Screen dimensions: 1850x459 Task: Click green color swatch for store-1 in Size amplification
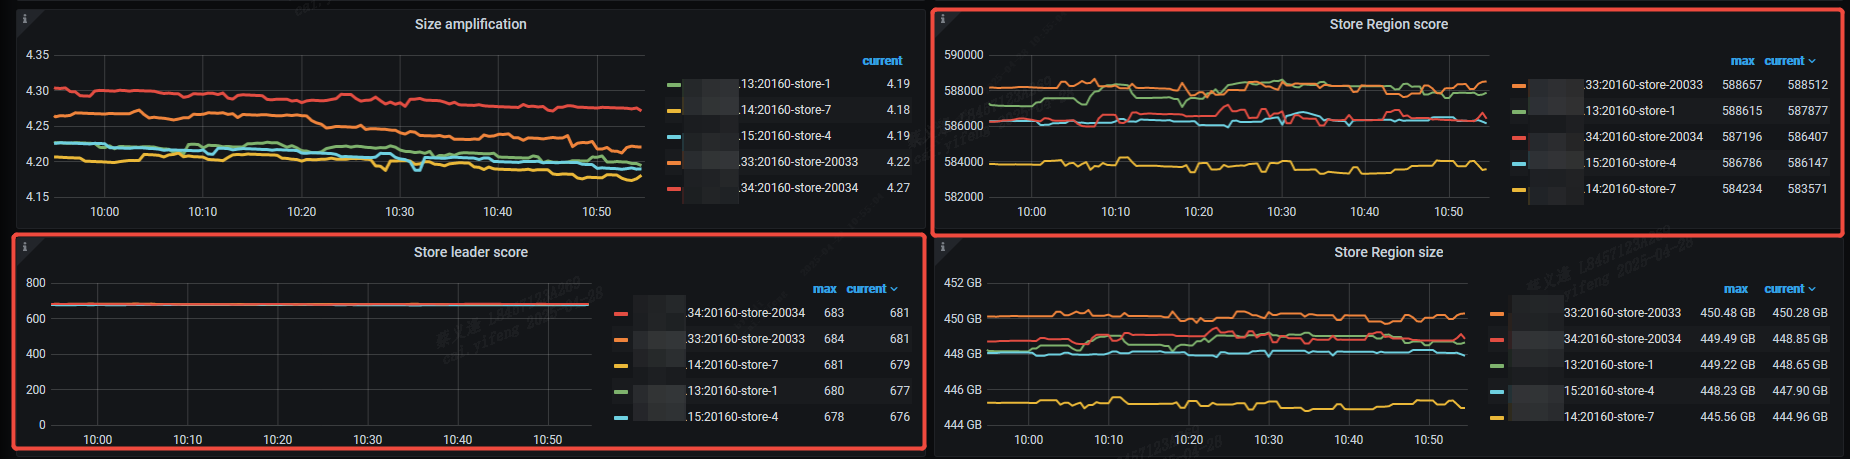click(x=674, y=85)
